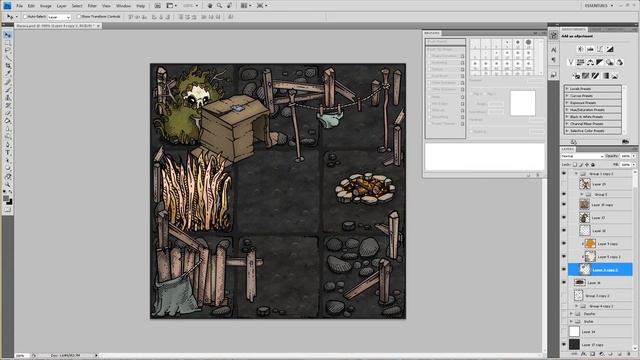Click foreground color swatch
The image size is (640, 360).
[x=6, y=198]
